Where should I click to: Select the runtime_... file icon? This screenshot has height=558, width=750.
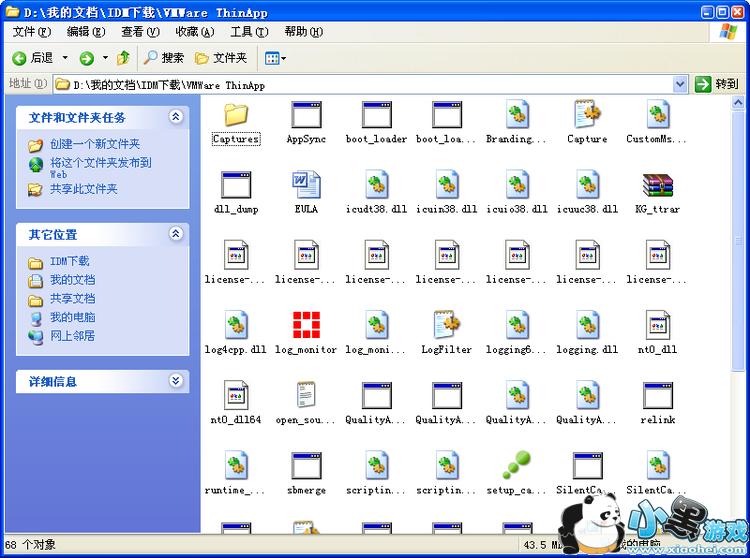[x=236, y=465]
